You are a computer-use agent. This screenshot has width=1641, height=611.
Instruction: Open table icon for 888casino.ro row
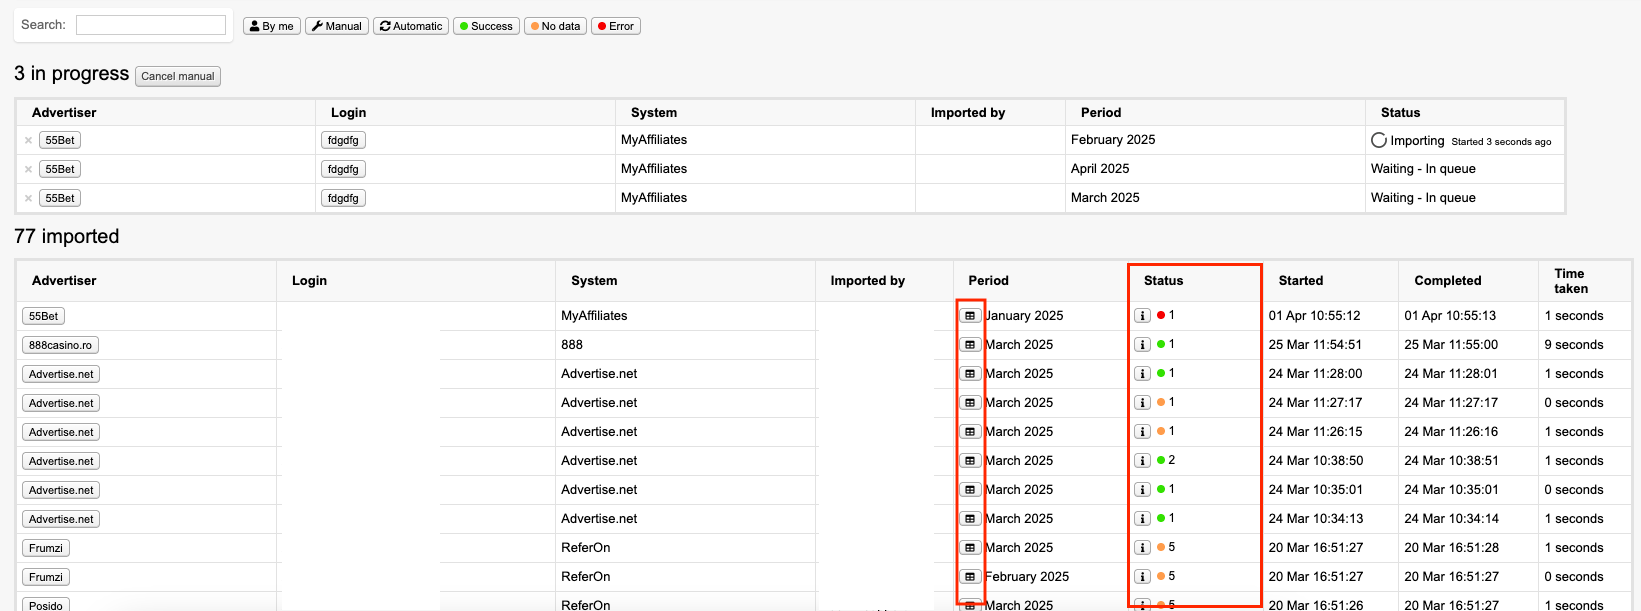tap(970, 345)
